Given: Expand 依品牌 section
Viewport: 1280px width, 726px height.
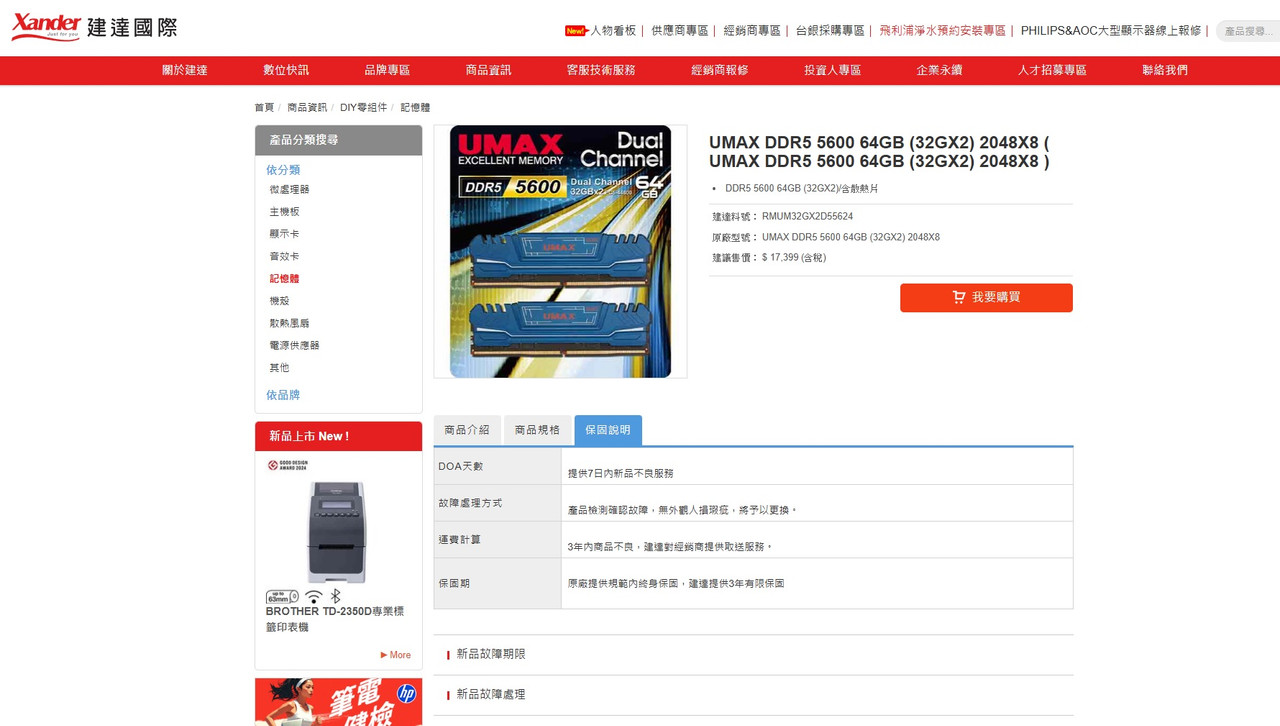Looking at the screenshot, I should (283, 395).
